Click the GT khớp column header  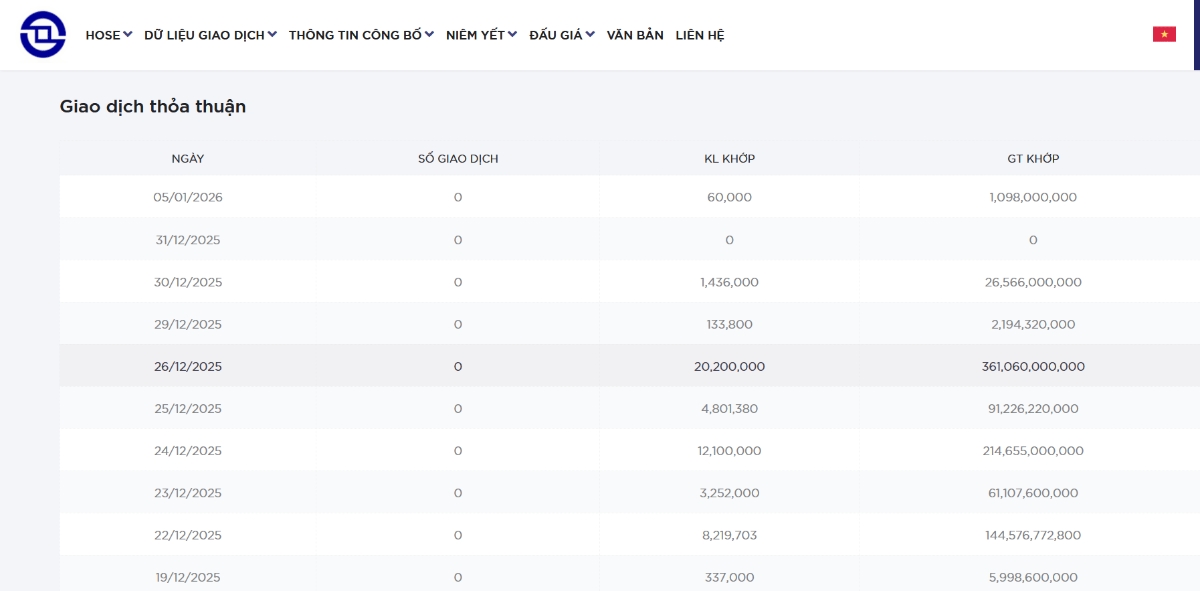pos(1033,158)
